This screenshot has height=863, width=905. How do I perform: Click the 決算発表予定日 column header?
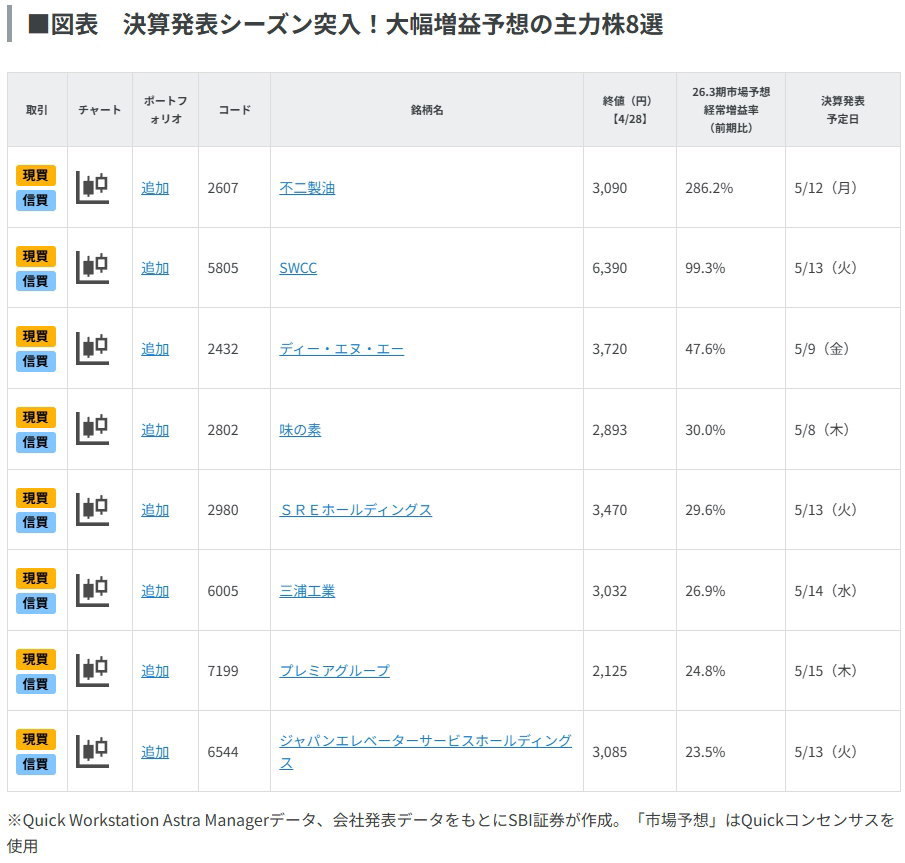click(843, 110)
